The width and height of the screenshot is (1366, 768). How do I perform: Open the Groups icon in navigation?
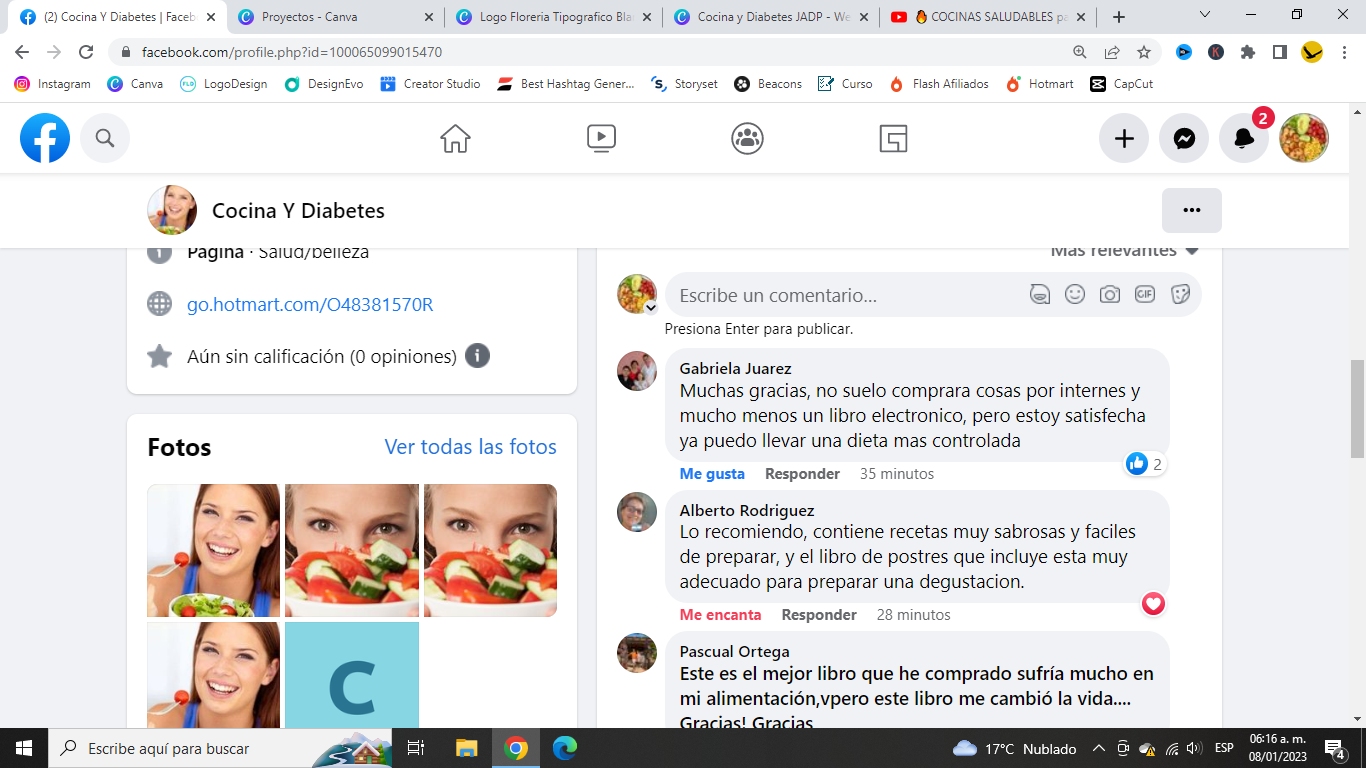point(747,138)
